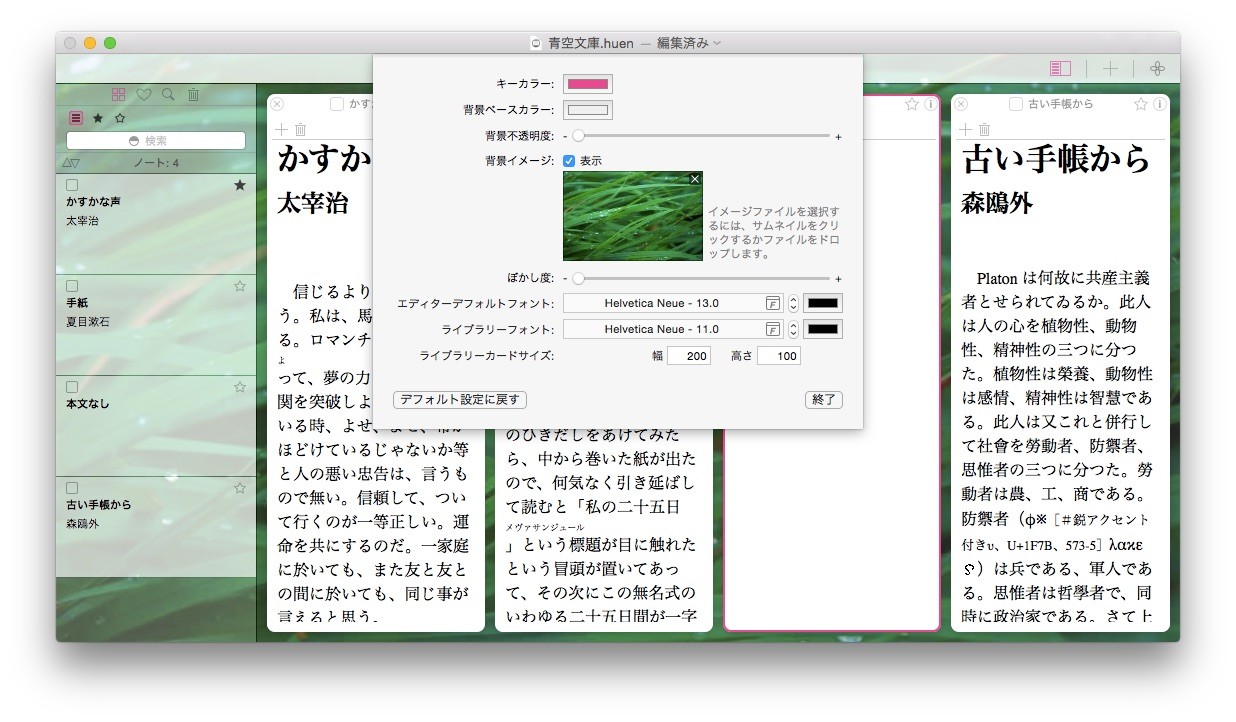
Task: Click 終了 button to close settings
Action: click(824, 400)
